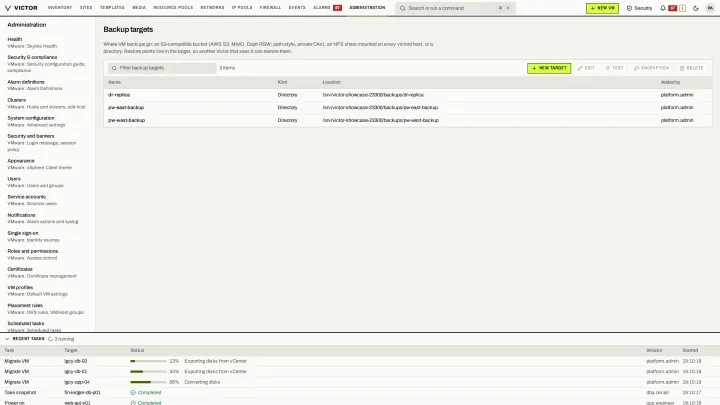Screen dimensions: 720x405
Task: Open the Templates menu
Action: click(x=112, y=8)
